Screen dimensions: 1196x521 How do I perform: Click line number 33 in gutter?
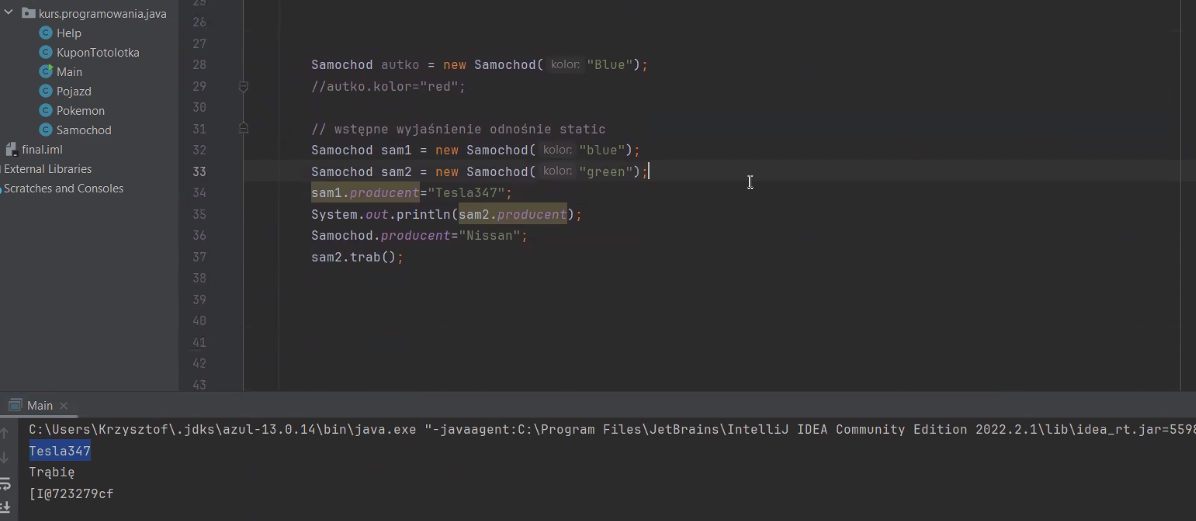click(x=199, y=172)
